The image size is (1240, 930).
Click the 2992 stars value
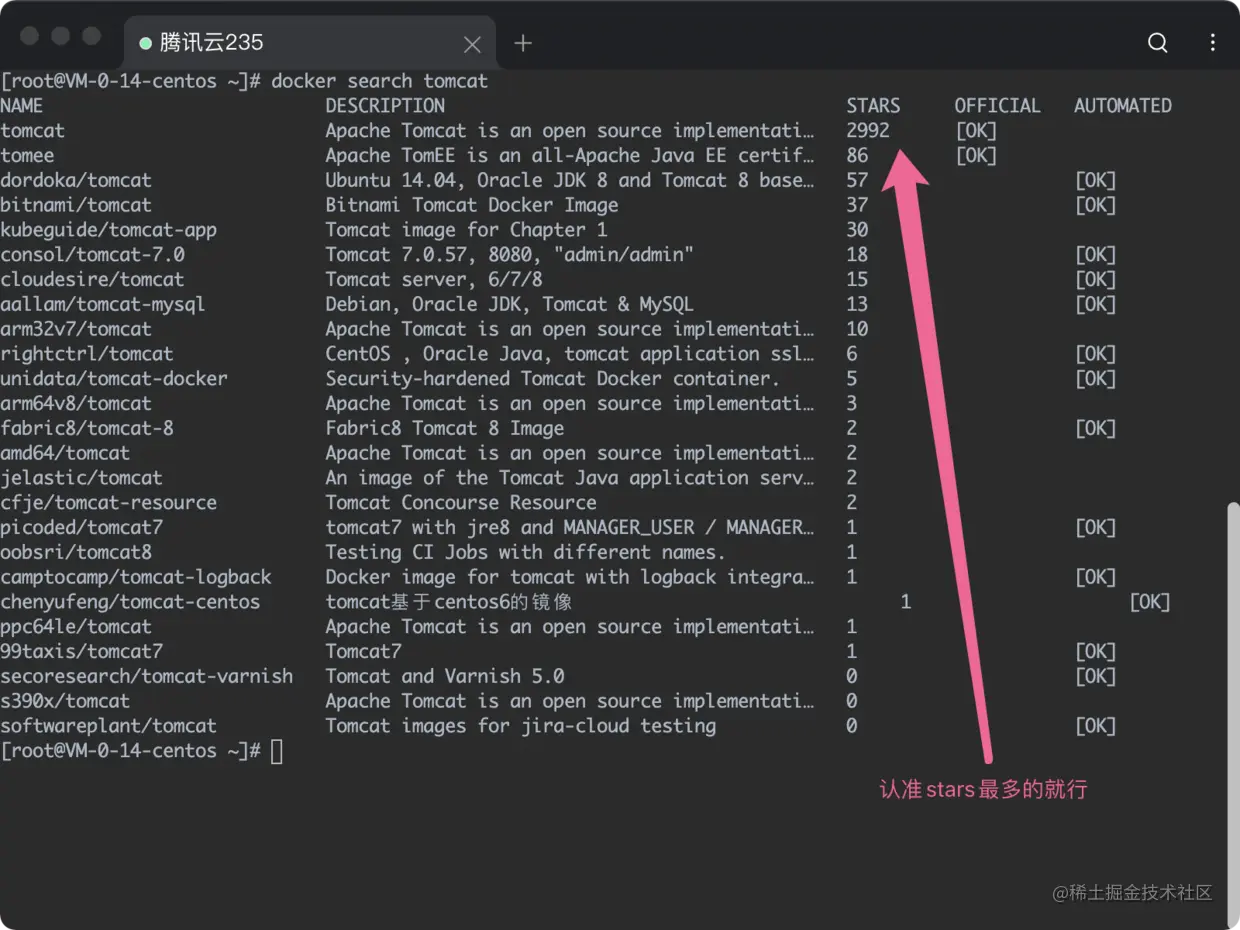[x=868, y=131]
